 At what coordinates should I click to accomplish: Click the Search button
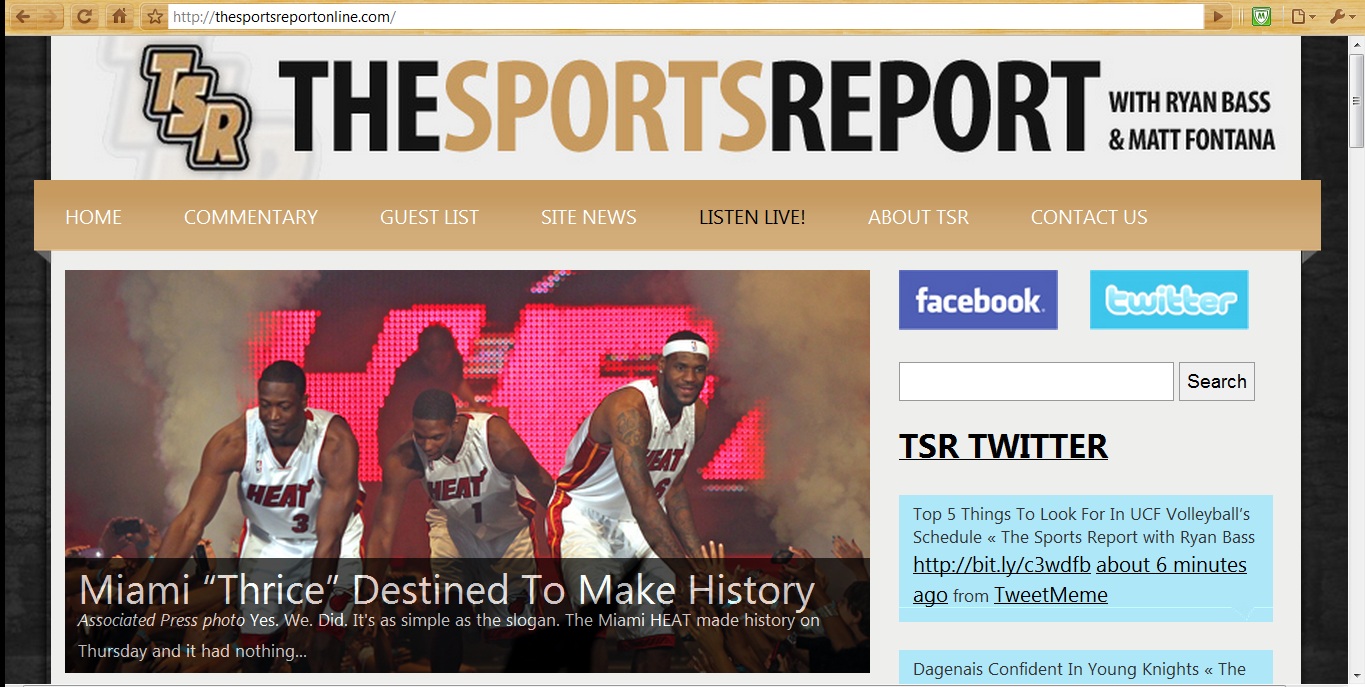[1217, 381]
